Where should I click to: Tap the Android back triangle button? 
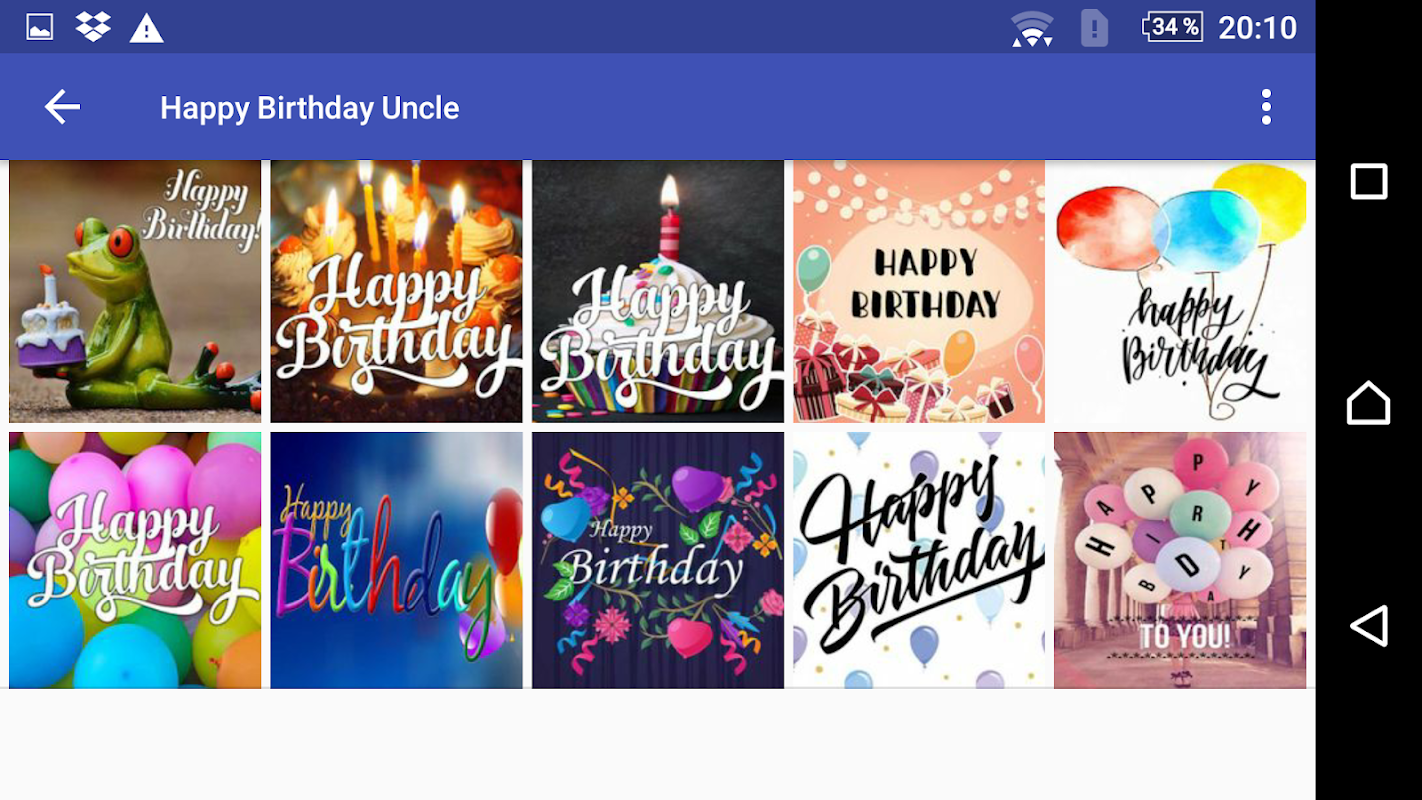tap(1369, 626)
